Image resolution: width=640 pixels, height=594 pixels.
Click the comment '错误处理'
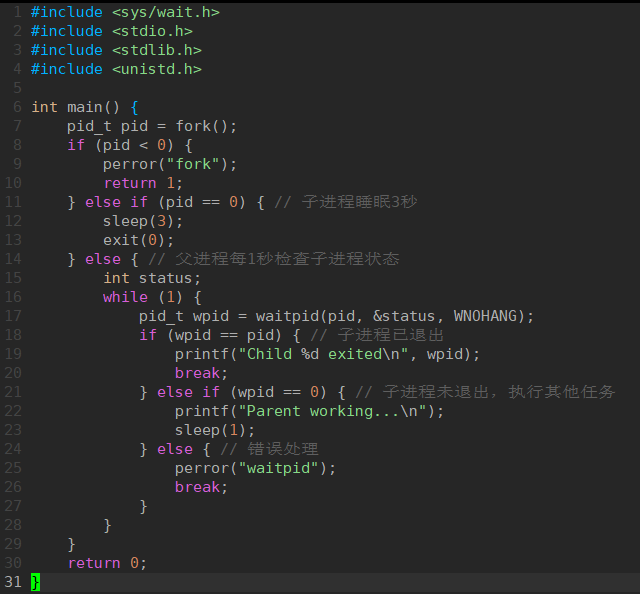click(x=283, y=449)
